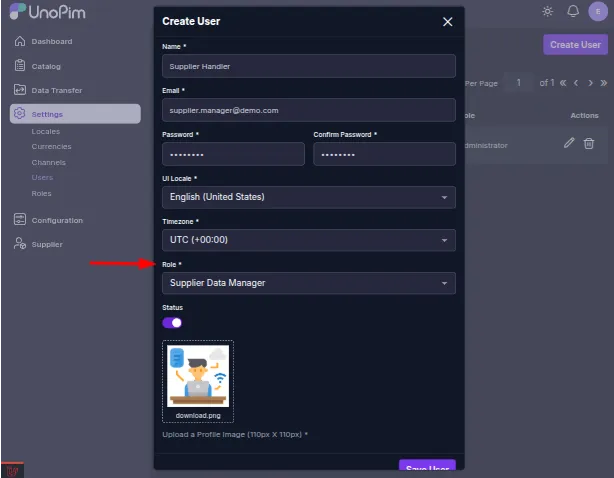Open the Role dropdown
This screenshot has height=478, width=614.
tap(309, 283)
